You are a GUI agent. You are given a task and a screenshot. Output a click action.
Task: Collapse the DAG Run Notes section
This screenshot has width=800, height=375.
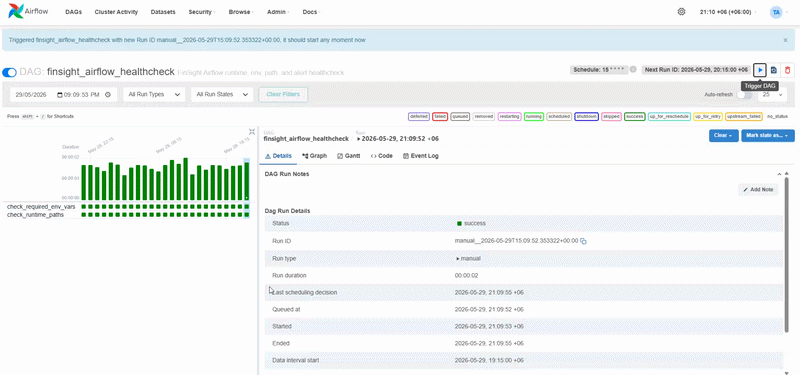coord(779,174)
